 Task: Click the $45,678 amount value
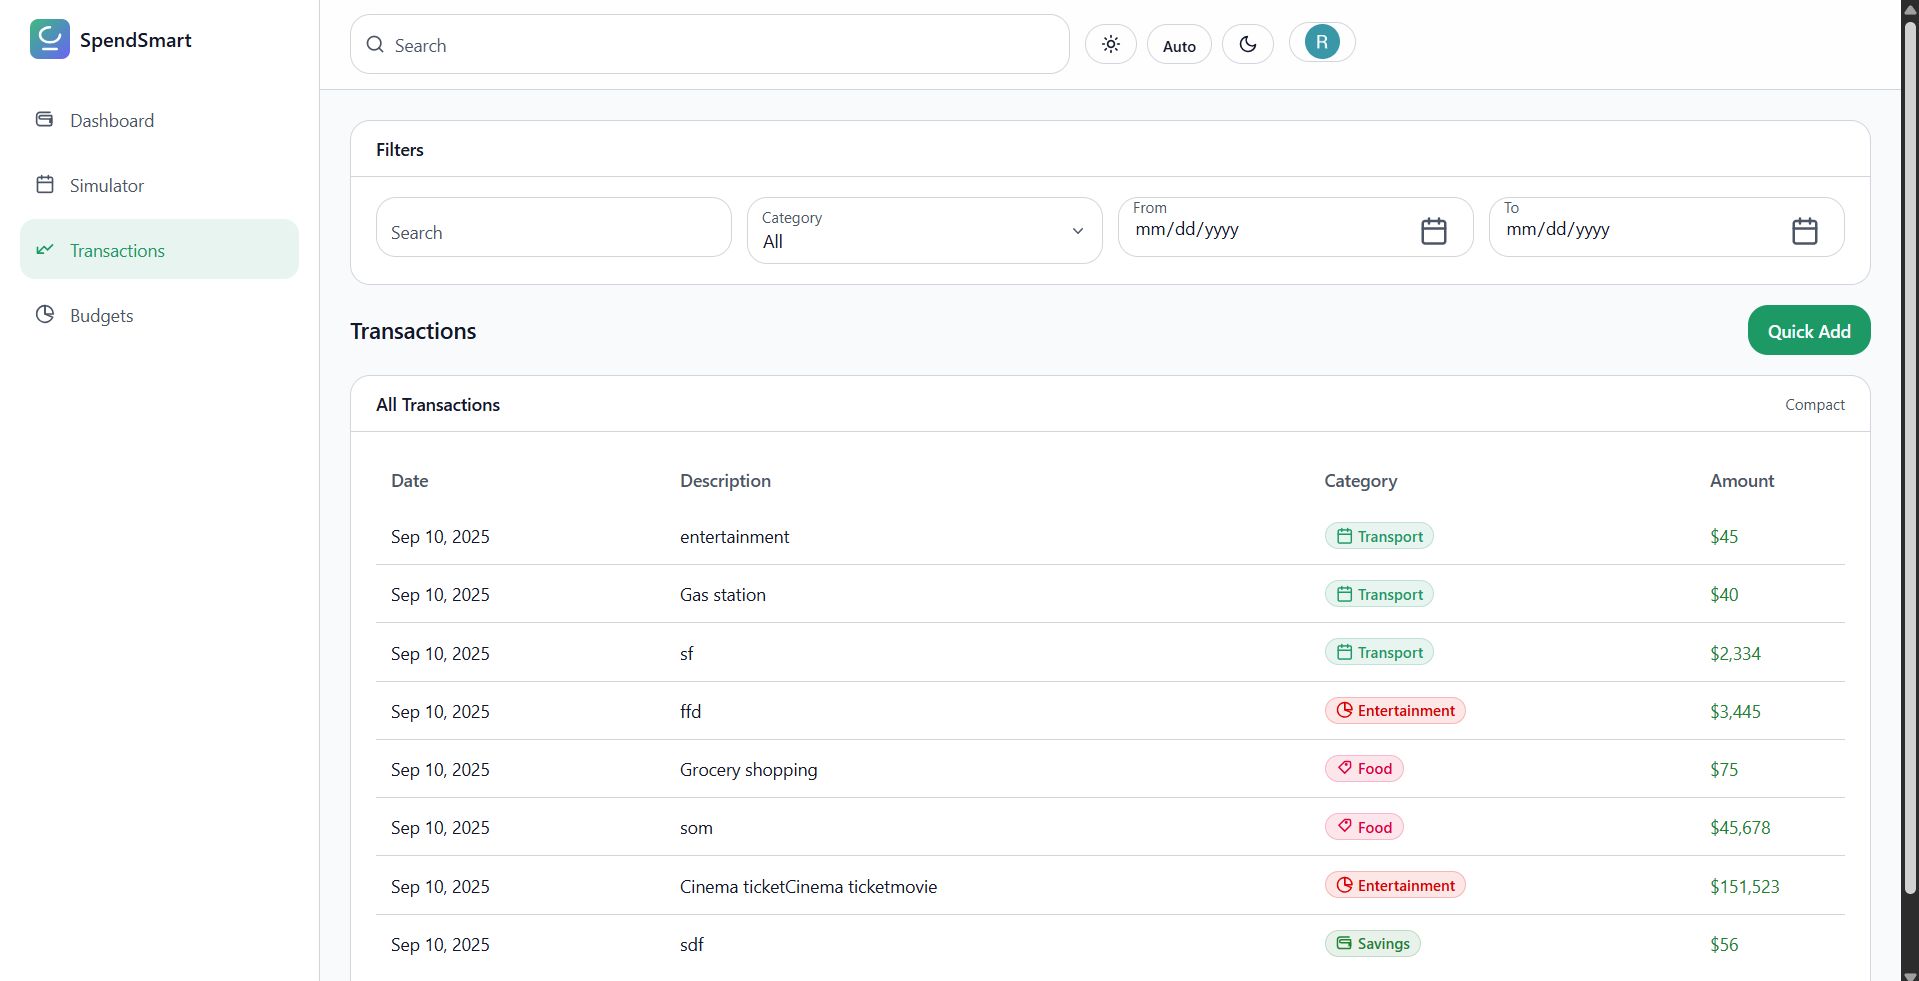coord(1740,828)
